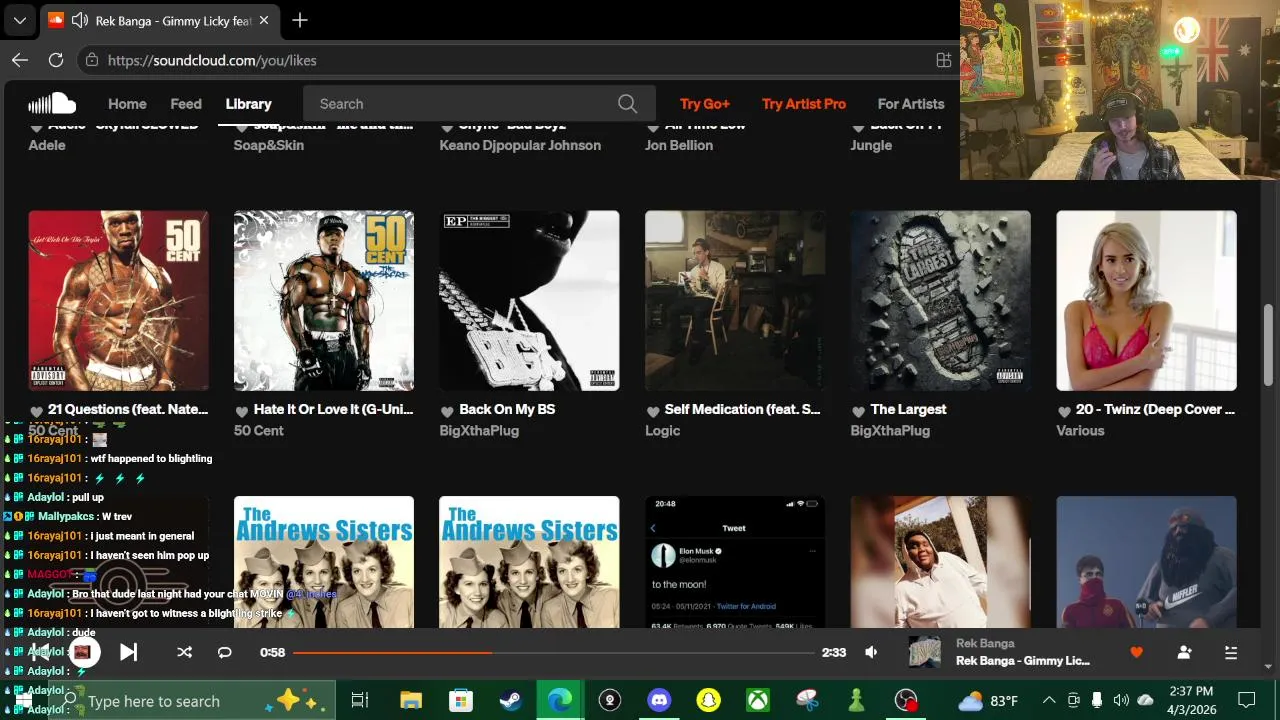The height and width of the screenshot is (720, 1280).
Task: Open Microsoft Store from the taskbar
Action: (460, 701)
